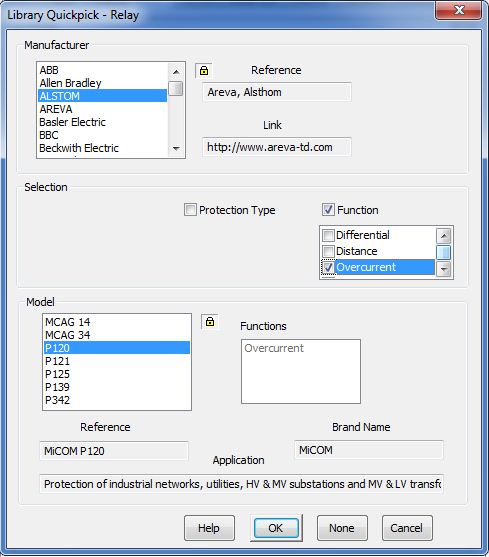
Task: Click the None button
Action: pyautogui.click(x=342, y=528)
